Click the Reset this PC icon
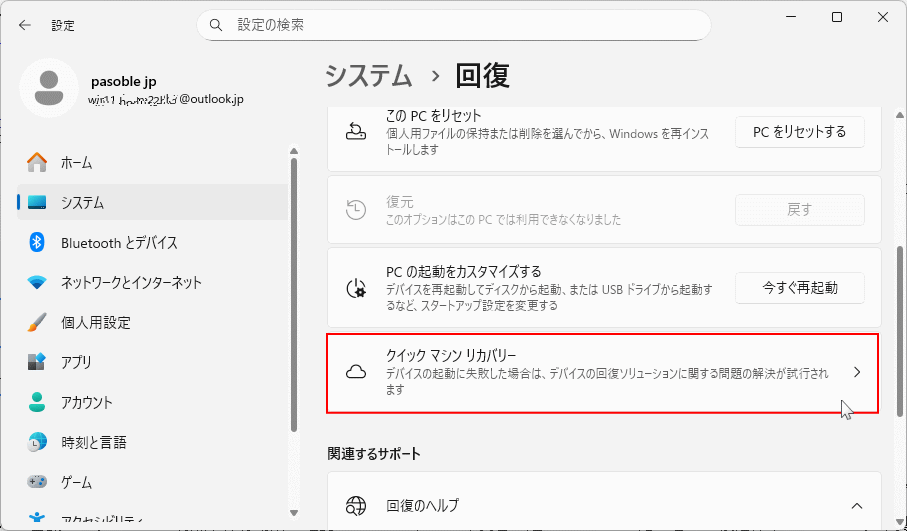Image resolution: width=907 pixels, height=531 pixels. click(x=356, y=131)
